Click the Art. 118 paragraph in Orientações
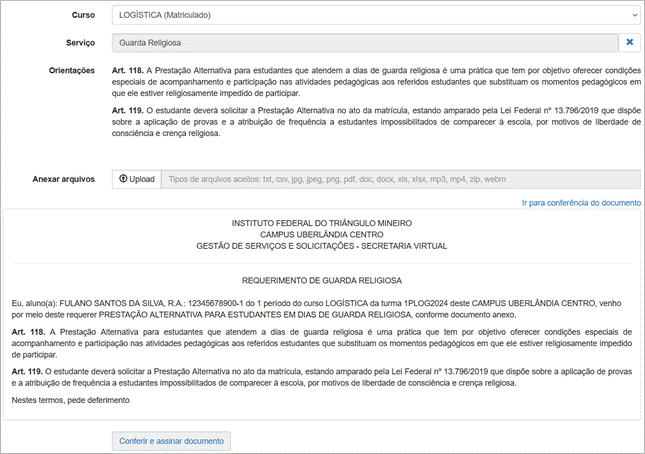 pyautogui.click(x=376, y=82)
